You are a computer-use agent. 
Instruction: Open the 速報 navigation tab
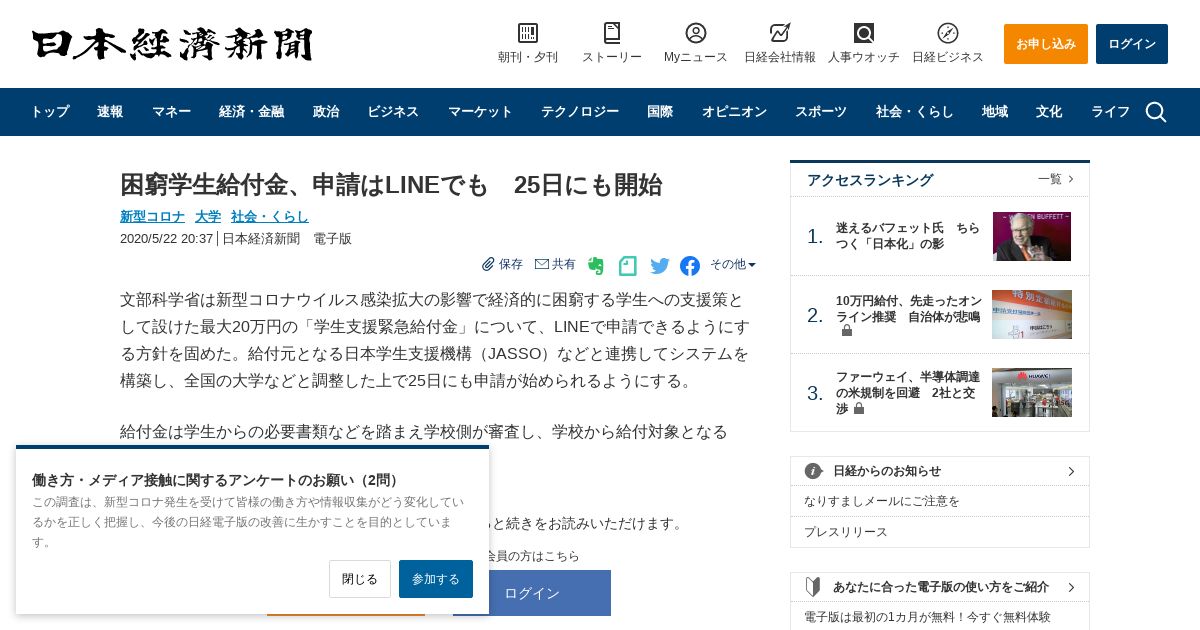(110, 112)
